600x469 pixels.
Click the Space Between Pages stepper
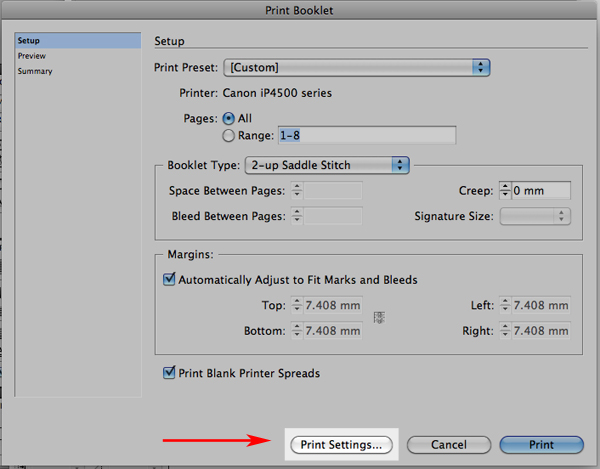point(297,191)
